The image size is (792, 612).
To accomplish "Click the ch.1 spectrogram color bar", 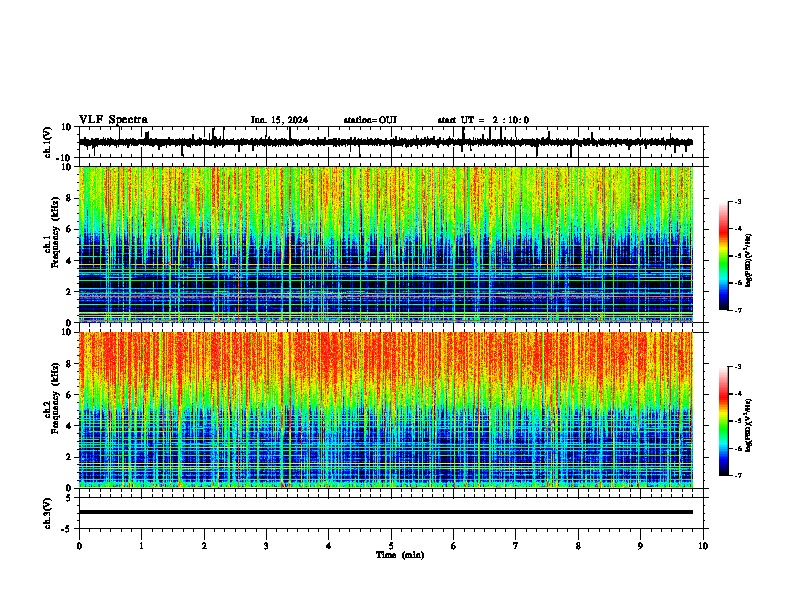I will pos(723,256).
